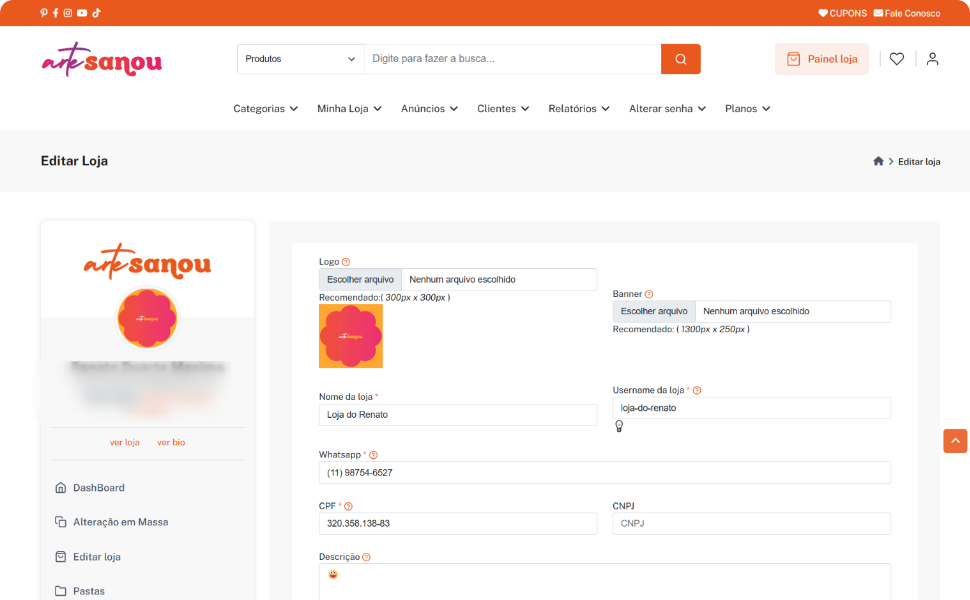
Task: Open the user account icon
Action: [932, 59]
